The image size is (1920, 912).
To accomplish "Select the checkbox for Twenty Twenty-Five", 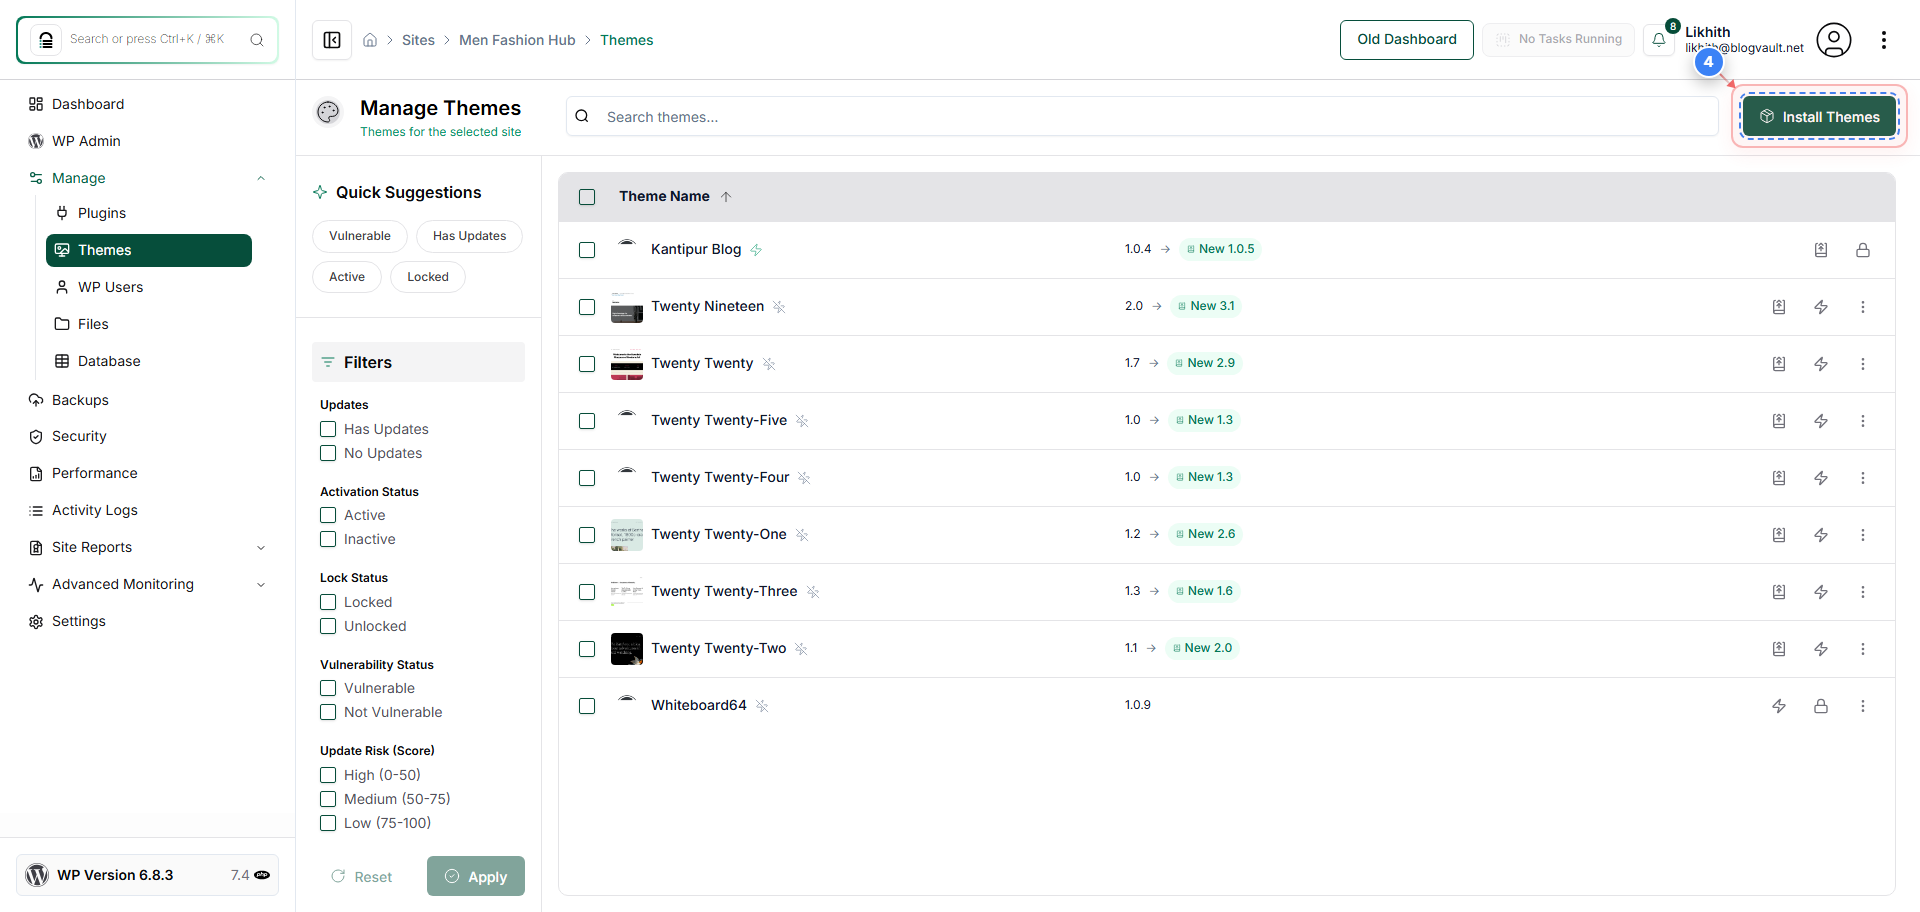I will pos(587,421).
